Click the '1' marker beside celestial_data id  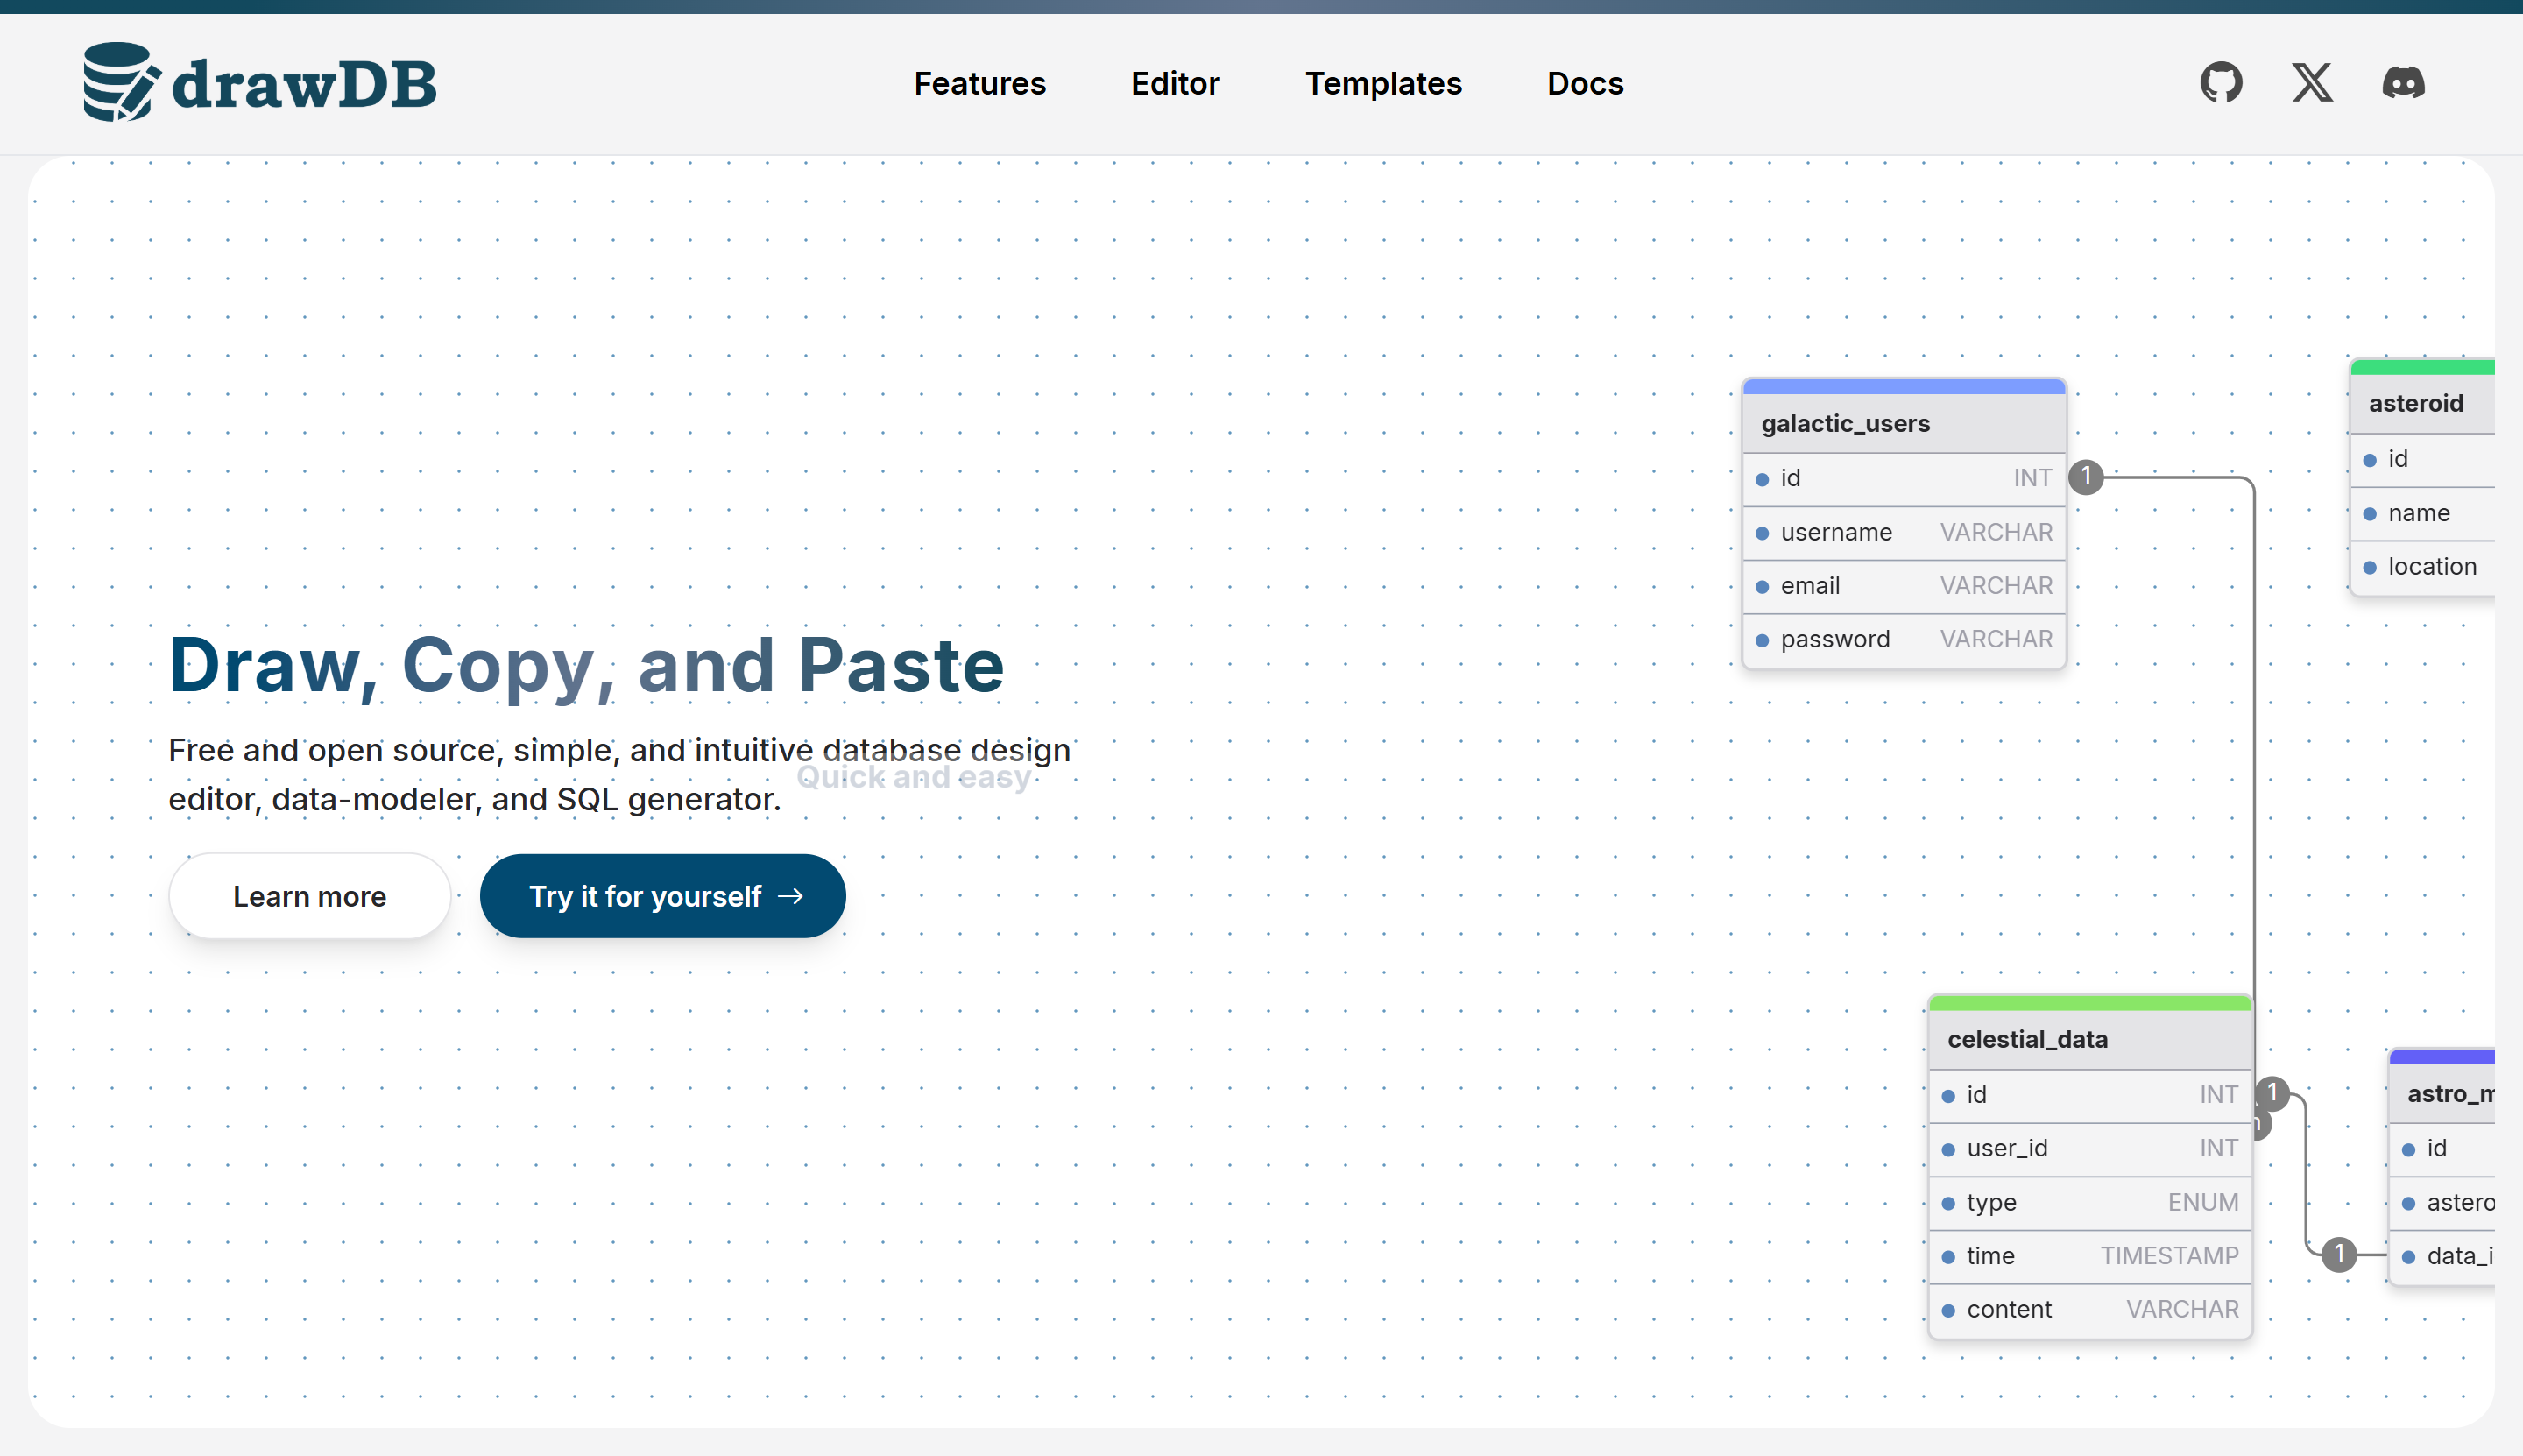click(2274, 1094)
